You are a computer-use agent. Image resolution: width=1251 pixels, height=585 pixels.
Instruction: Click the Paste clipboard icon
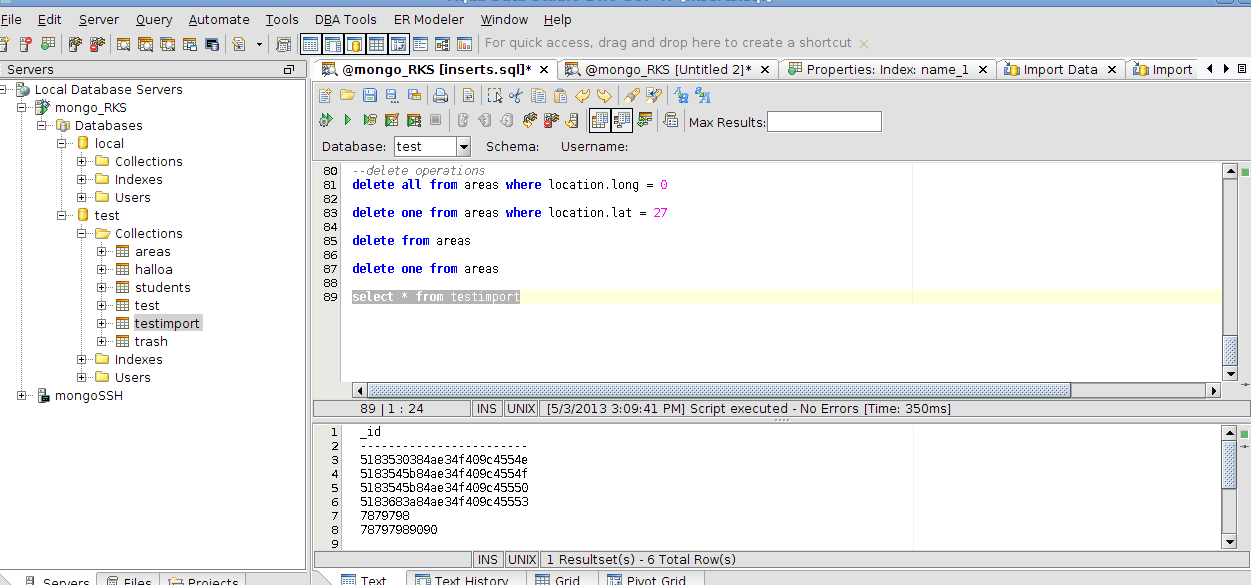pos(560,96)
